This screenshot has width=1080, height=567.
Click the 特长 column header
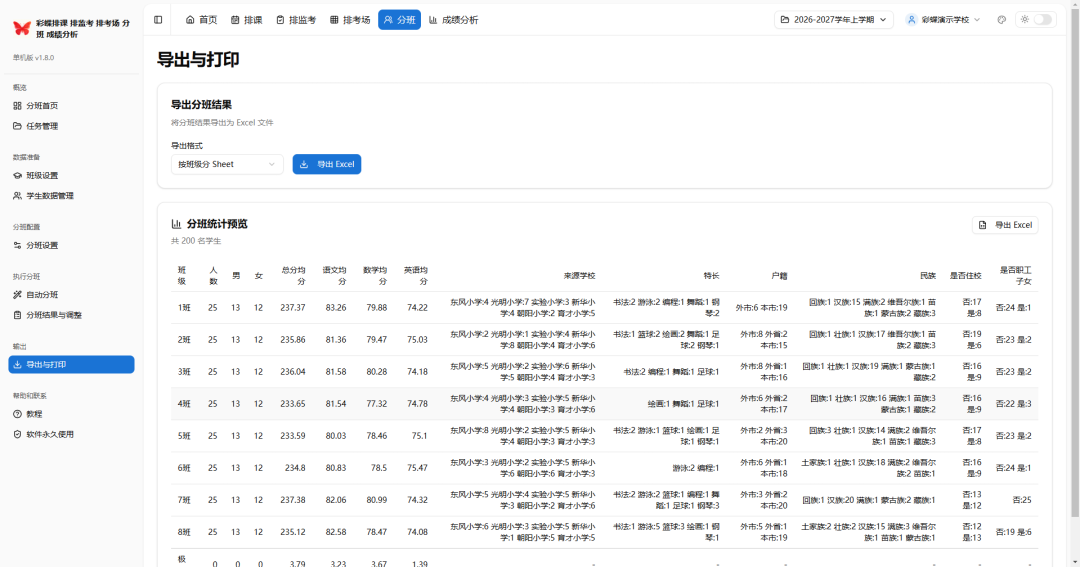[712, 276]
